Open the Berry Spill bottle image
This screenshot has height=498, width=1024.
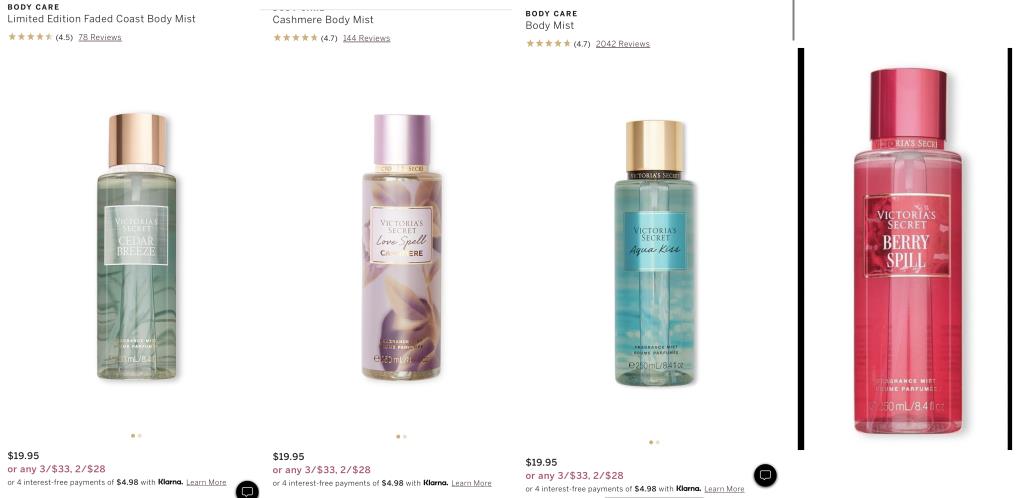point(908,251)
